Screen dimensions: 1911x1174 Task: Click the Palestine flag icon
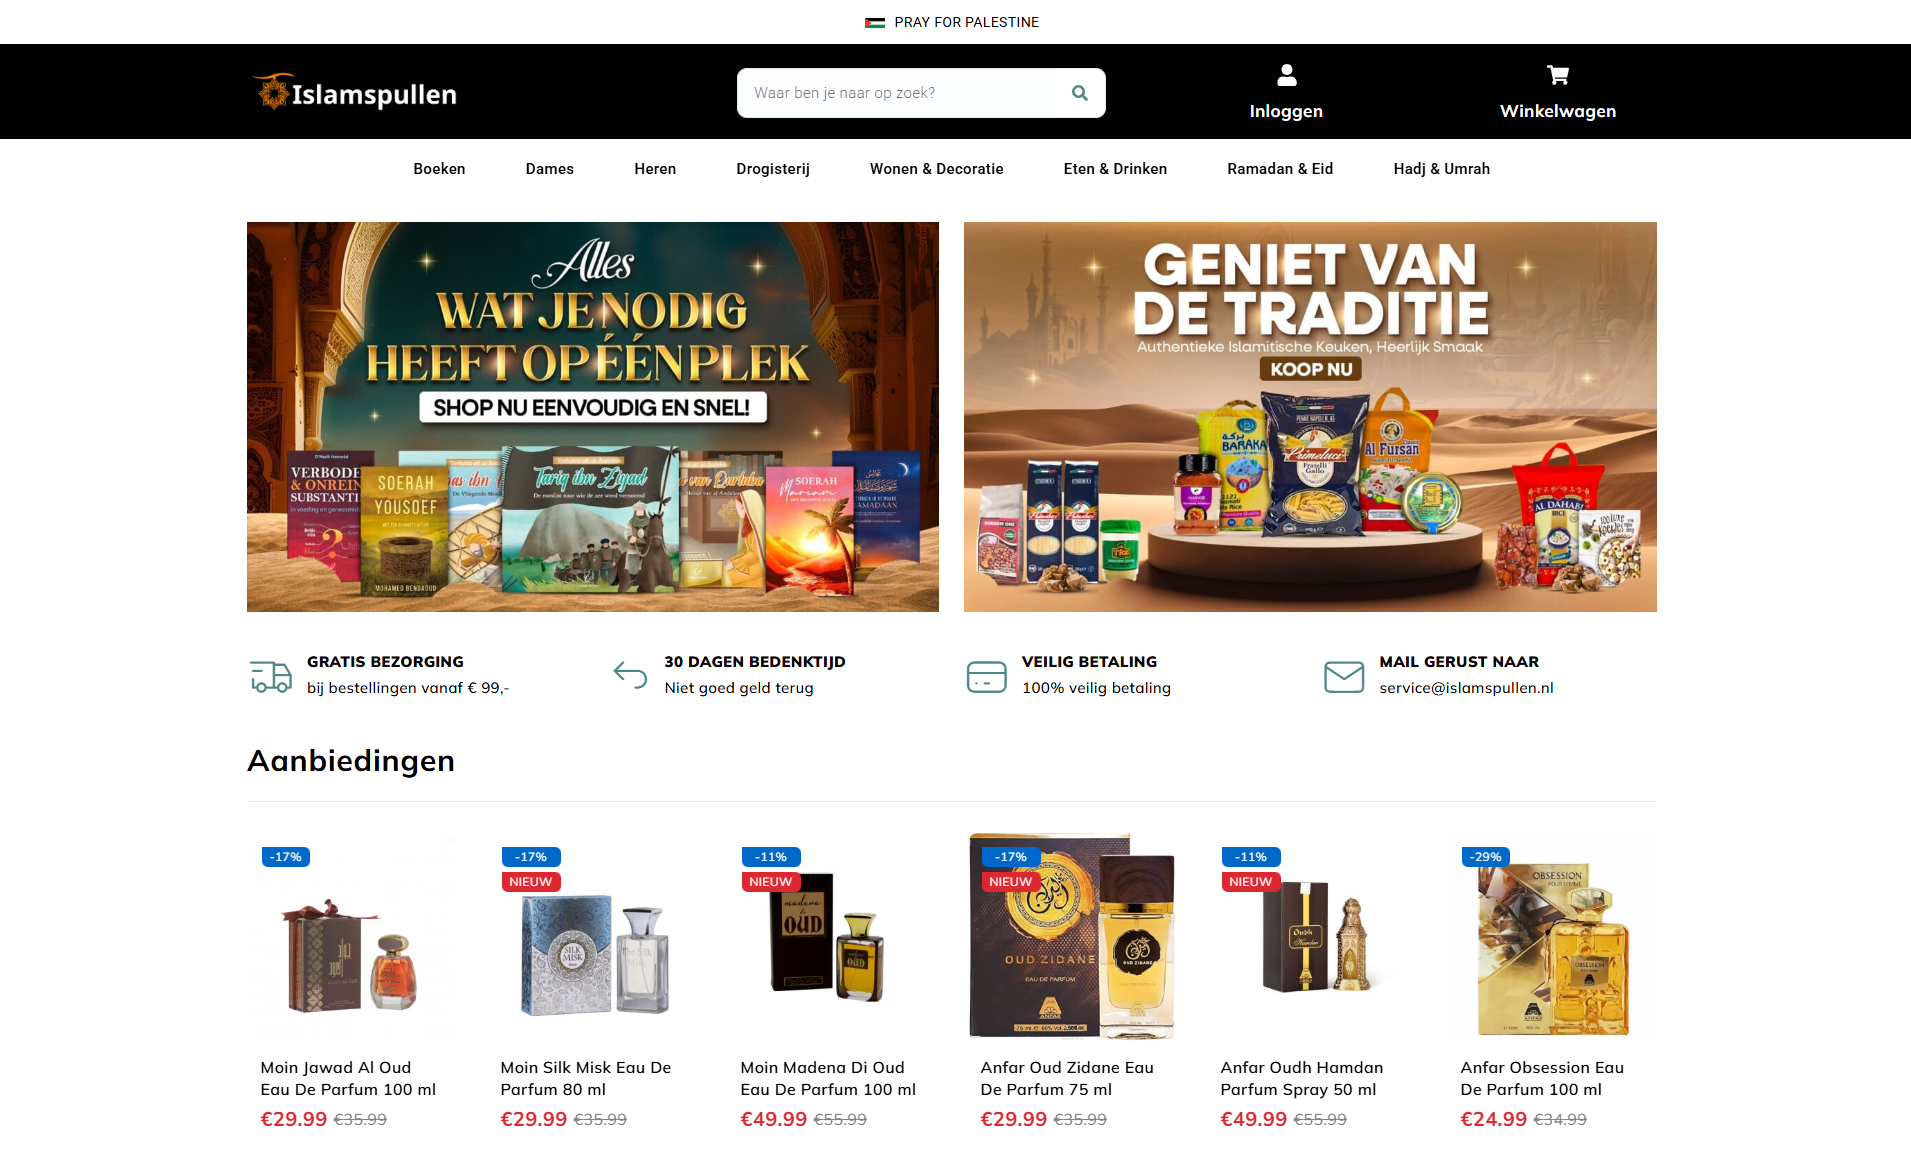pos(875,22)
